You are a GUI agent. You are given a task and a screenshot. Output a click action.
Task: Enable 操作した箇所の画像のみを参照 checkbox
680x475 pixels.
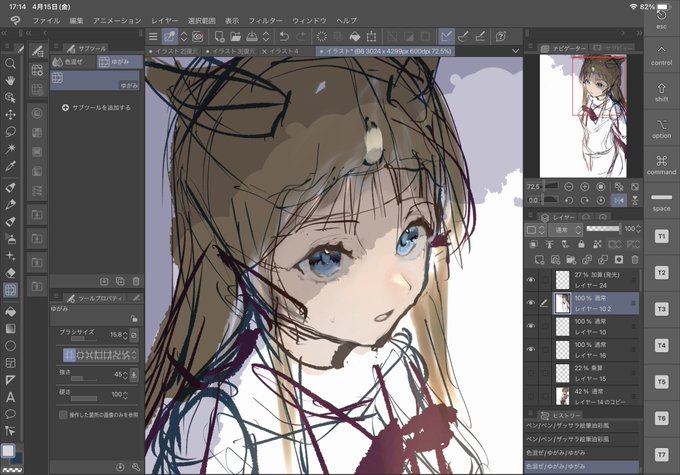pyautogui.click(x=63, y=415)
